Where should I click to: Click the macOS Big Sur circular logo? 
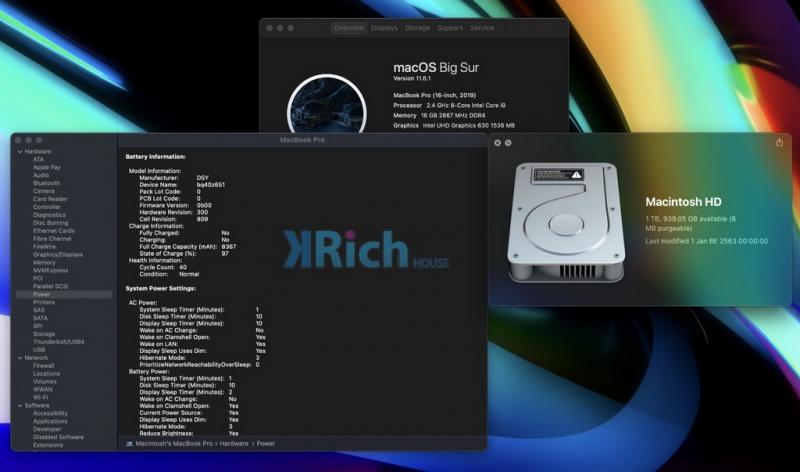[x=327, y=106]
